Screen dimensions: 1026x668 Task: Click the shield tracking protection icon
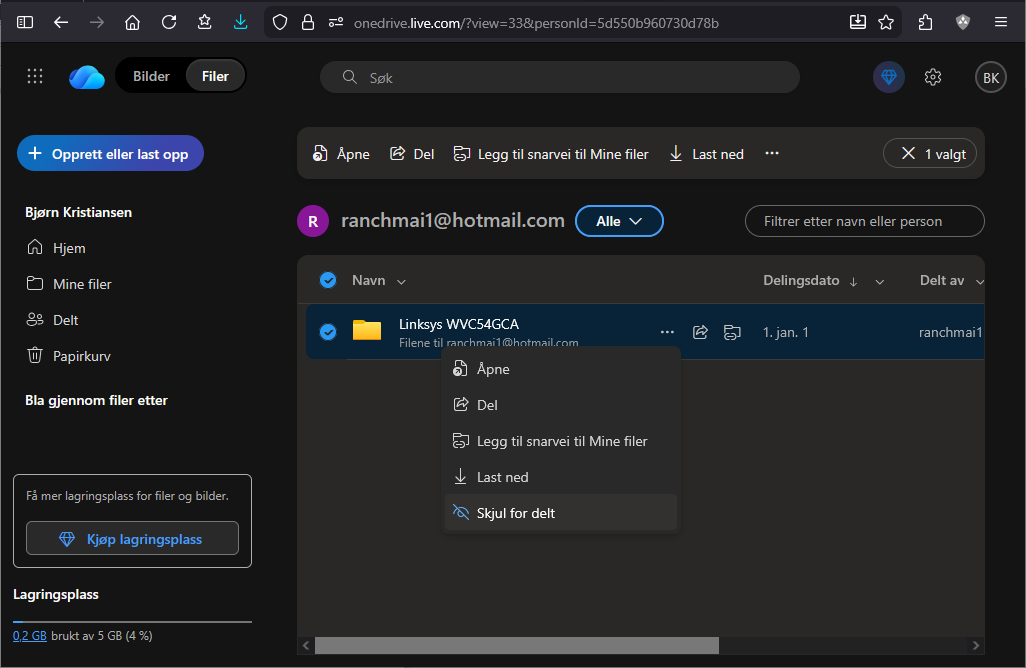click(x=280, y=22)
